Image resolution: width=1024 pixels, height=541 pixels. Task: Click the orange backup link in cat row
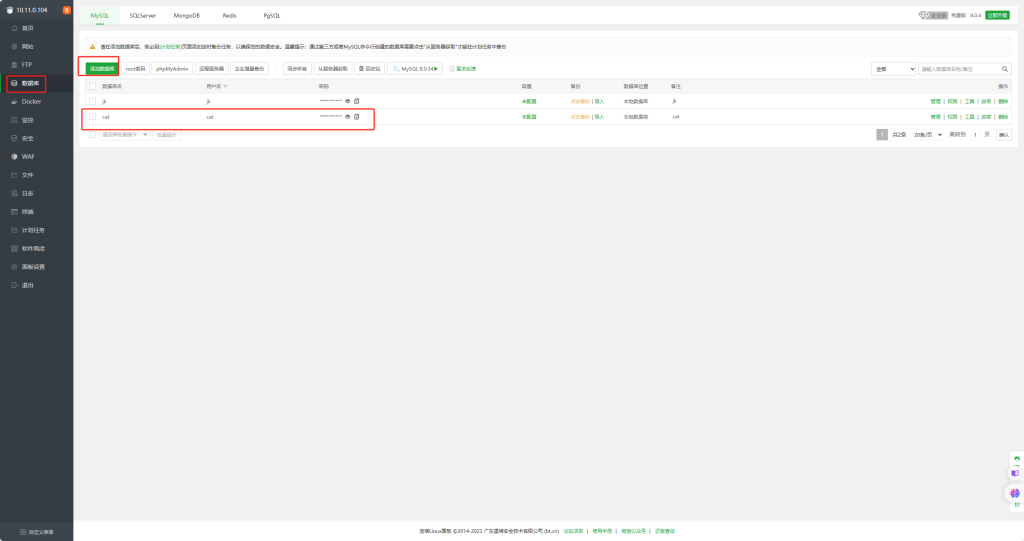tap(580, 117)
